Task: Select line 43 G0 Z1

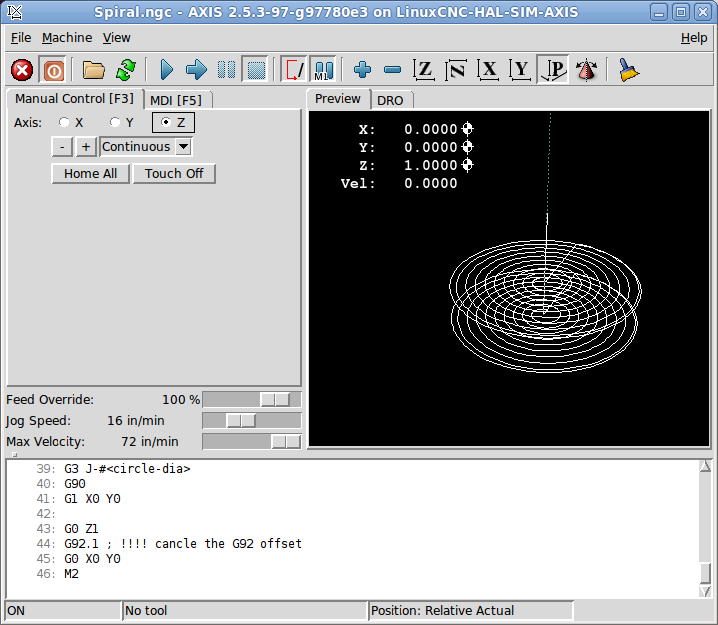Action: pyautogui.click(x=82, y=529)
